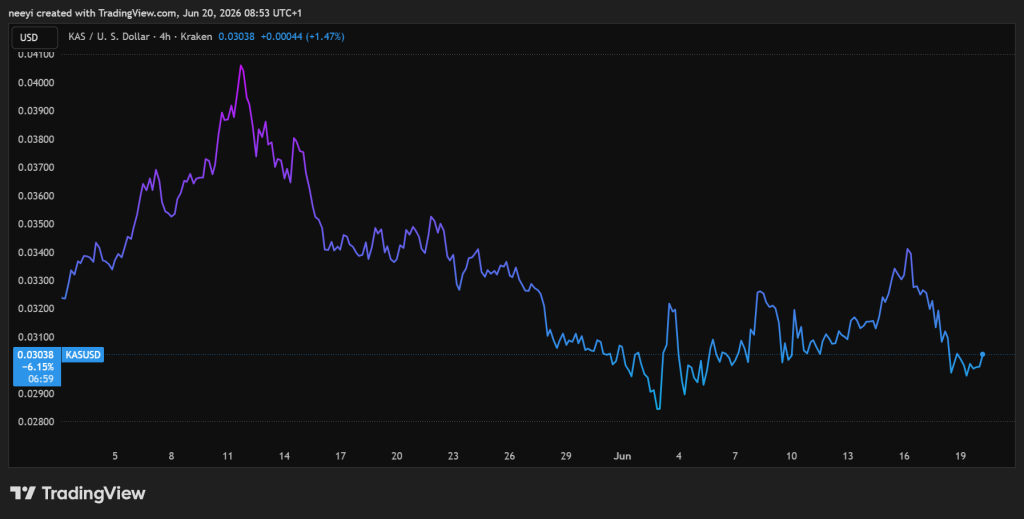1024x519 pixels.
Task: Click the date label 4 on time axis
Action: 679,456
